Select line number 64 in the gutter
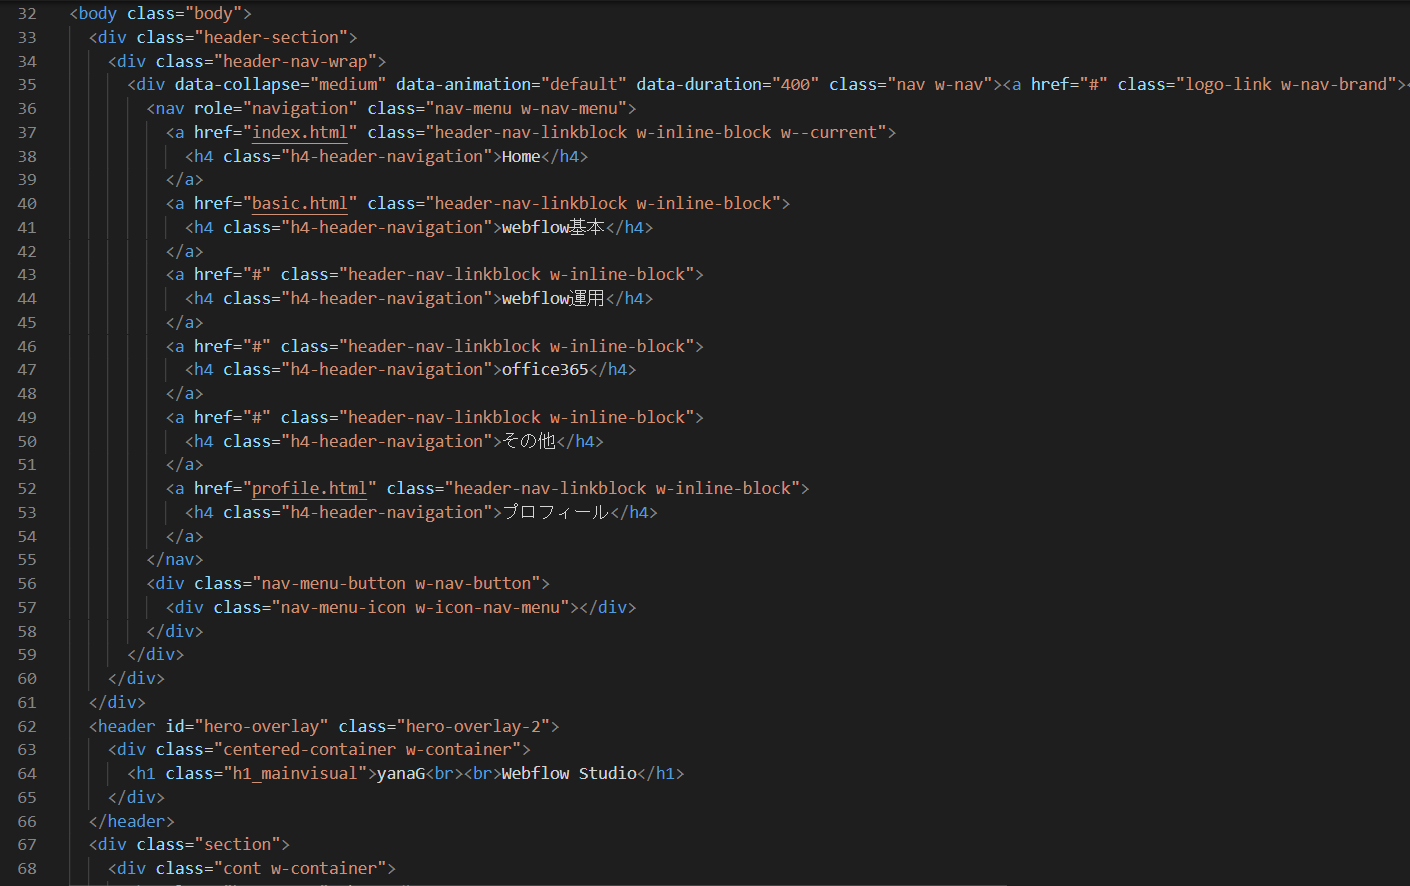The width and height of the screenshot is (1410, 886). [27, 774]
